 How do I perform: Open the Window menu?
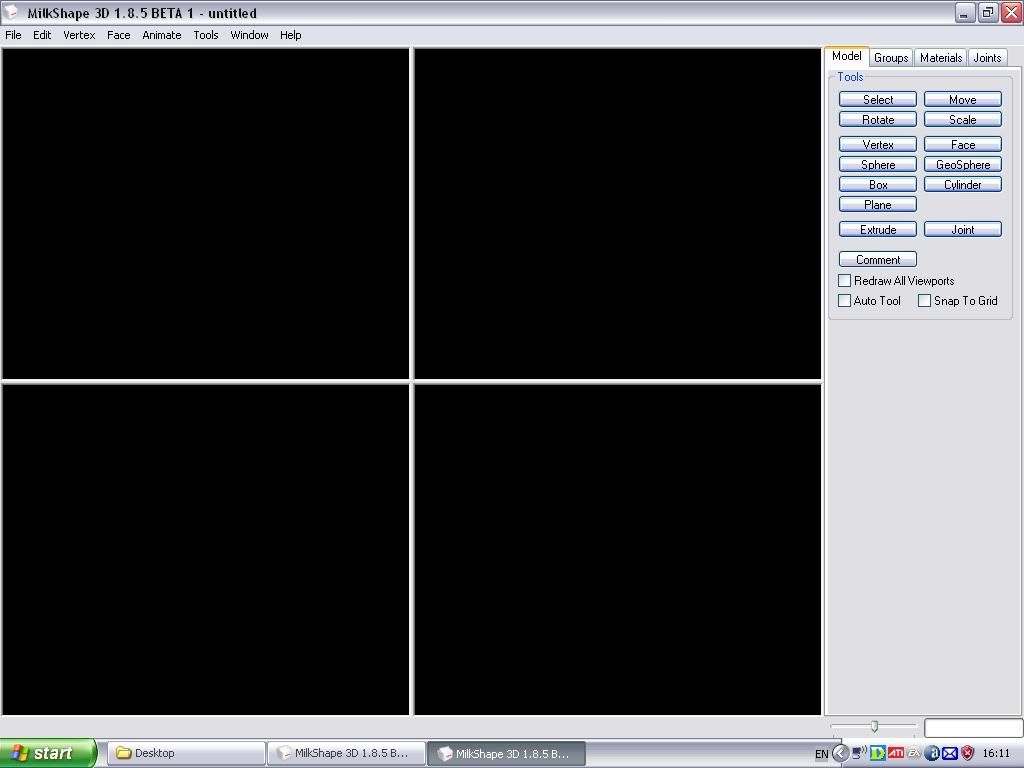click(x=249, y=35)
